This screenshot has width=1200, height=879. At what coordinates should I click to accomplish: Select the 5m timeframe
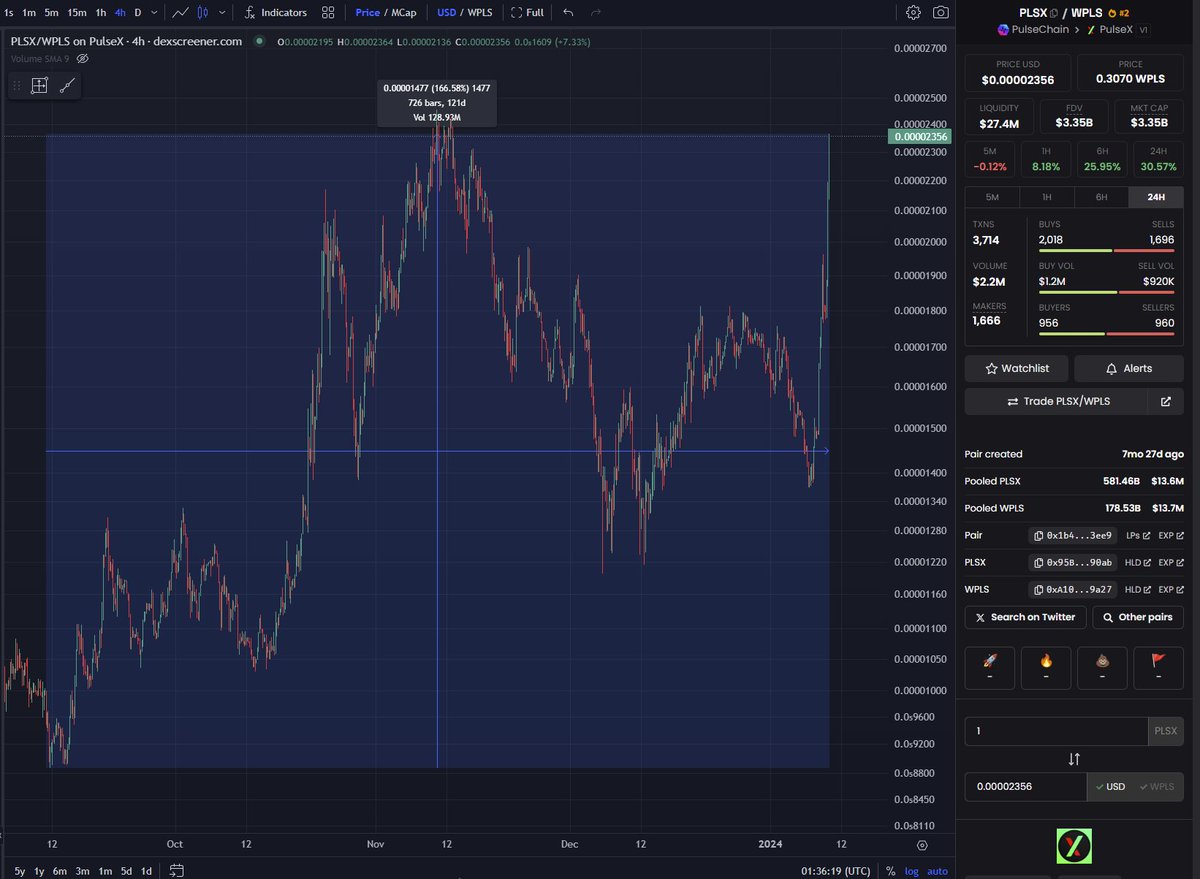51,13
